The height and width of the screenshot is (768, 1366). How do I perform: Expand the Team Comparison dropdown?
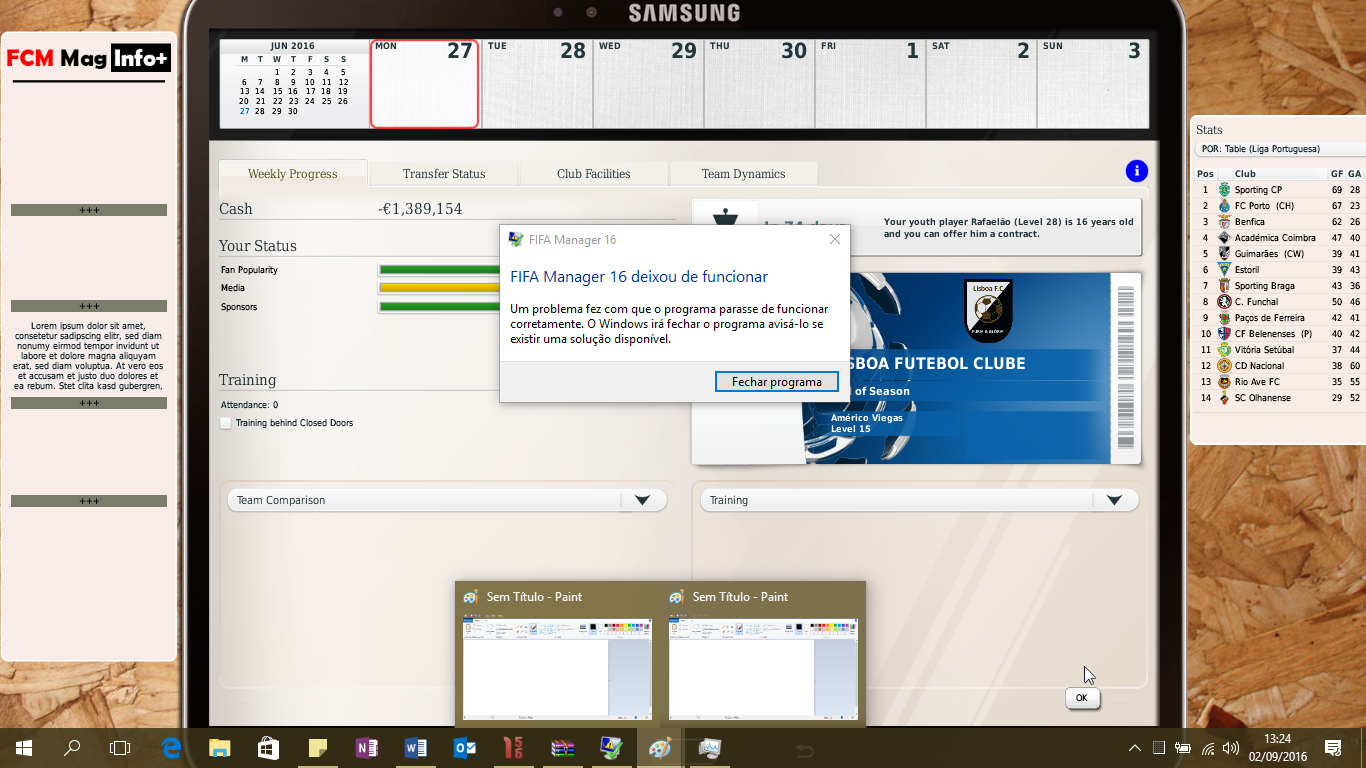coord(642,500)
